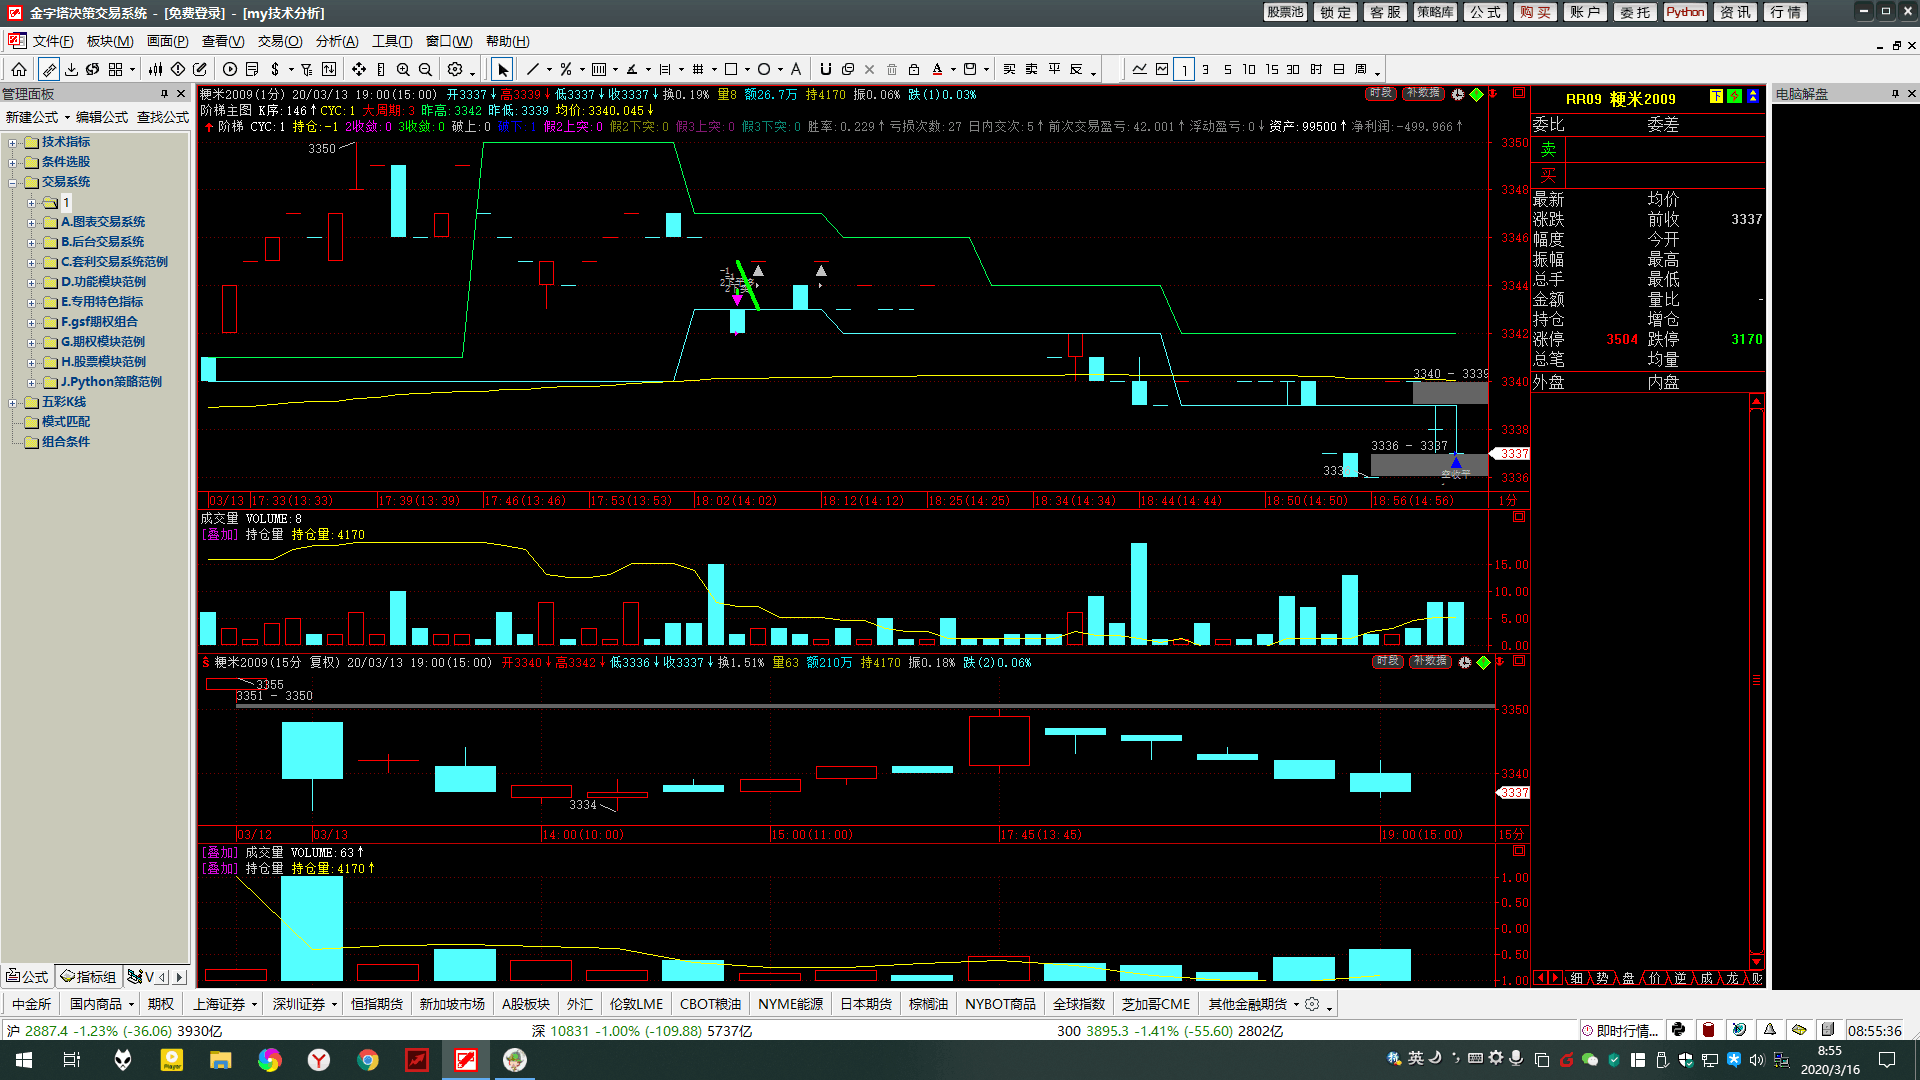Expand the 技术指标 tree folder

pos(13,142)
